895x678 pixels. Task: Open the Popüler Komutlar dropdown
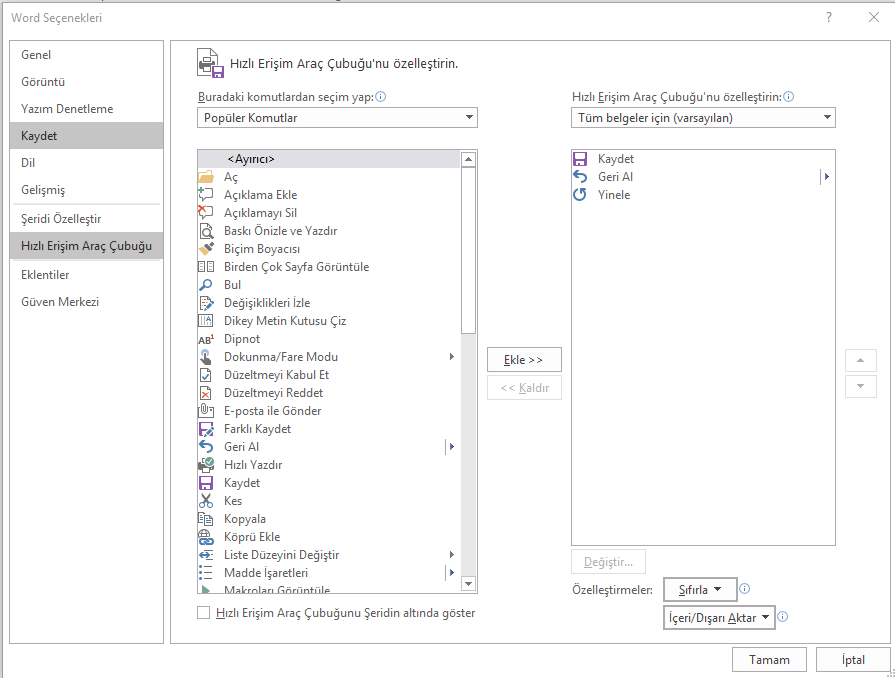(x=337, y=118)
